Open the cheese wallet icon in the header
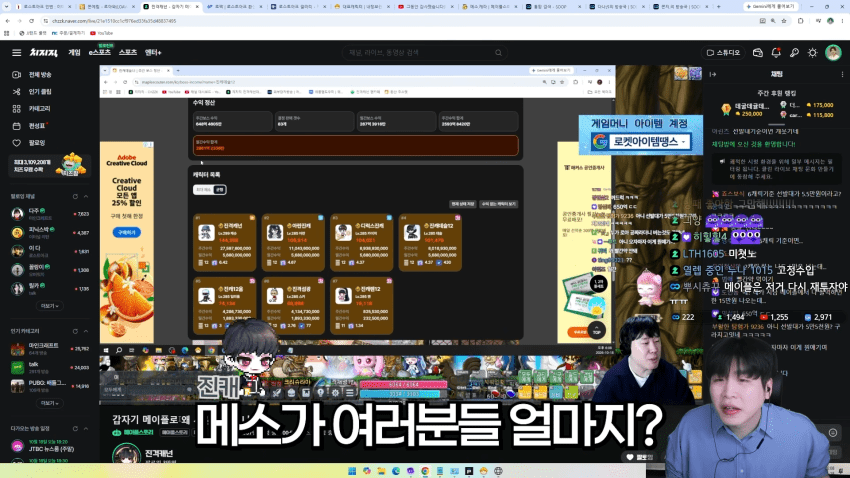850x478 pixels. pyautogui.click(x=758, y=53)
